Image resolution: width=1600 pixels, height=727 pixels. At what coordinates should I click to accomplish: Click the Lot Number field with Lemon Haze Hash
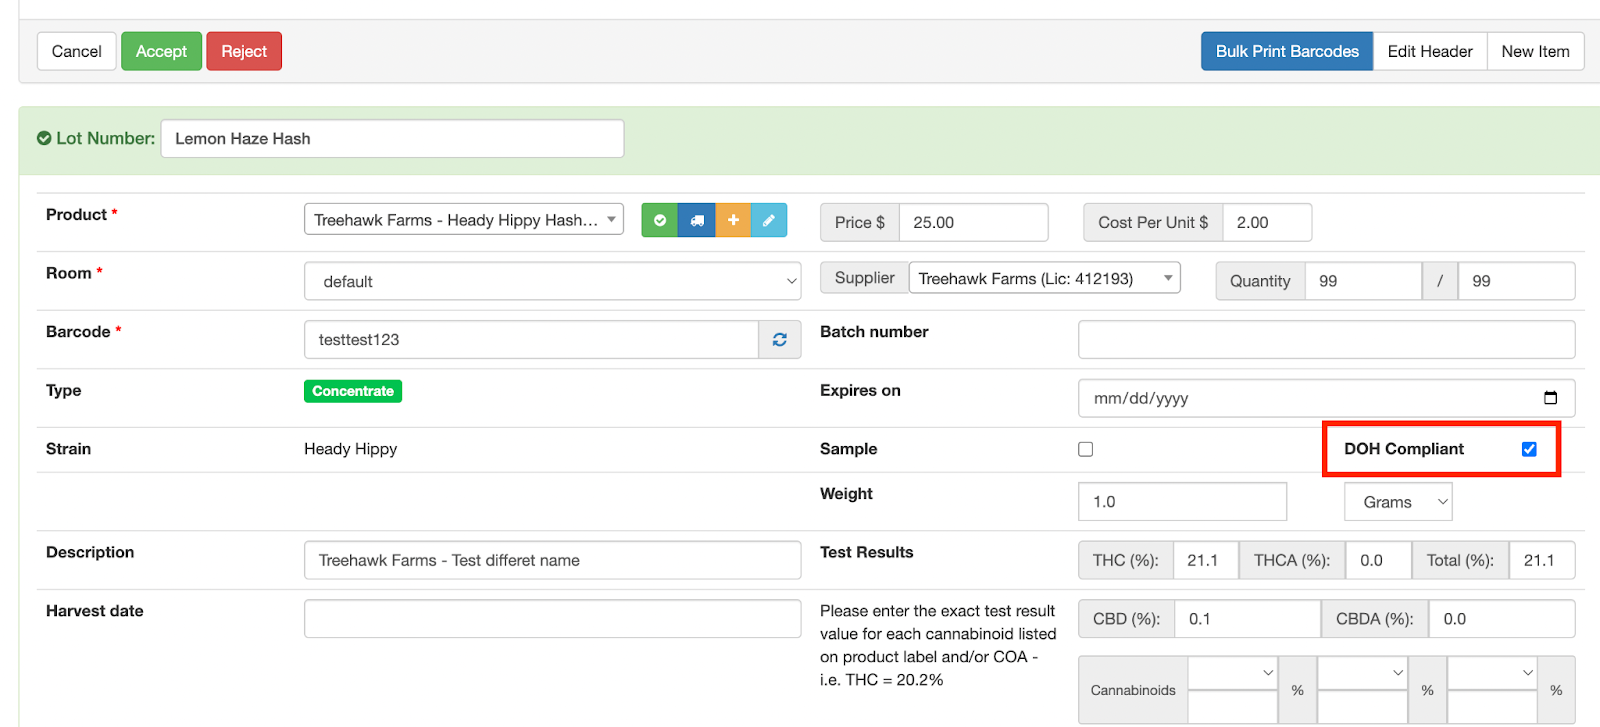tap(392, 138)
